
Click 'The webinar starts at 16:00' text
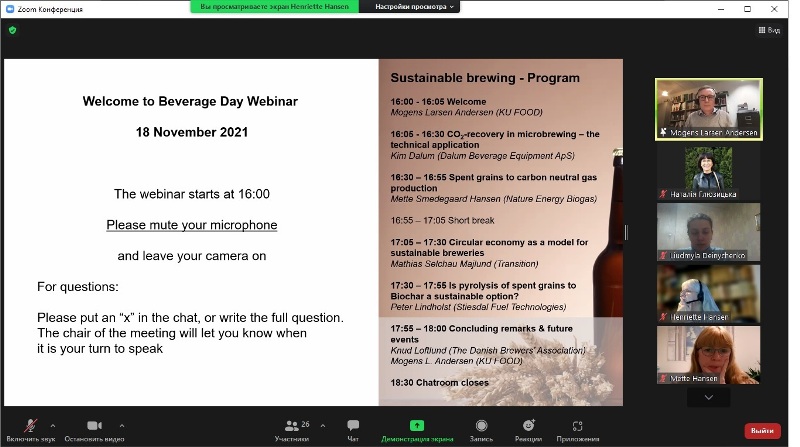pos(192,194)
